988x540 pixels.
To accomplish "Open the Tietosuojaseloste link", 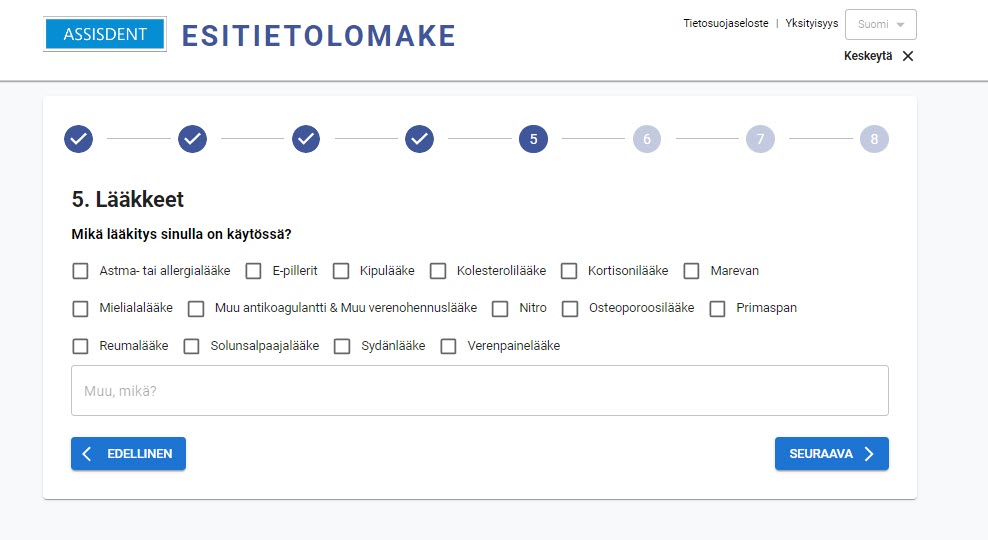I will tap(726, 23).
